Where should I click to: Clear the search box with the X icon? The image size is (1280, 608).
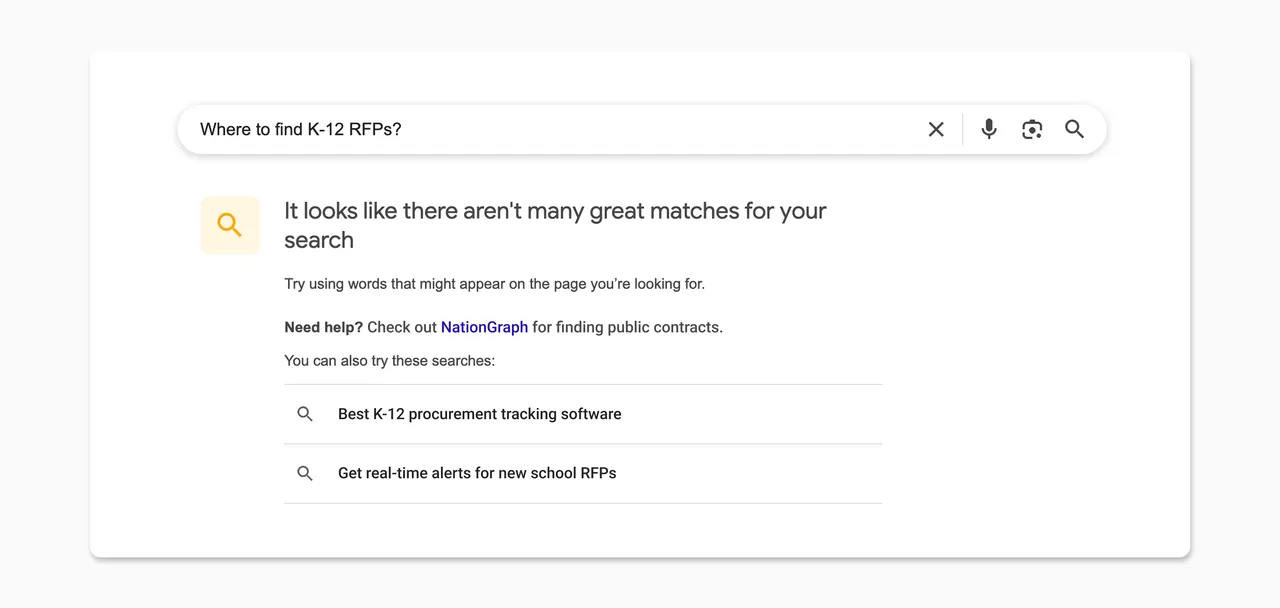pos(936,129)
